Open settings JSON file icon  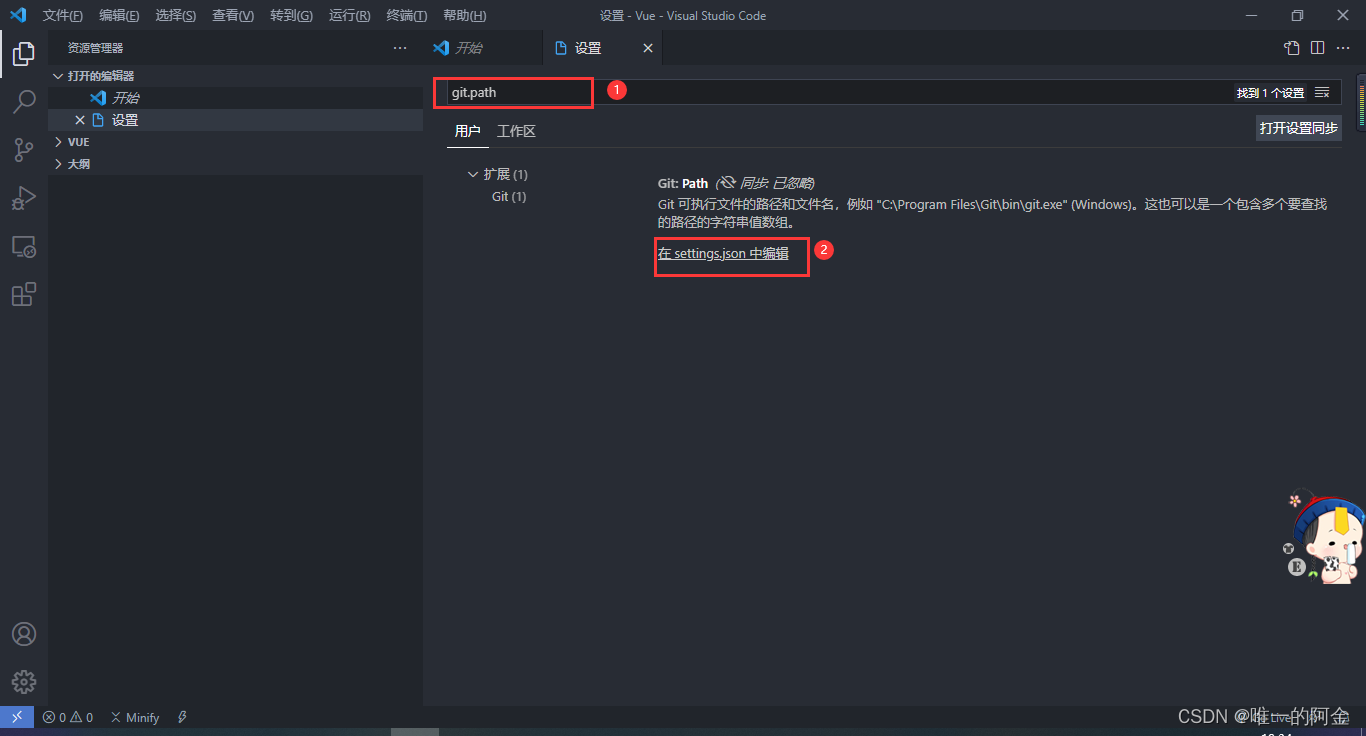click(1292, 48)
